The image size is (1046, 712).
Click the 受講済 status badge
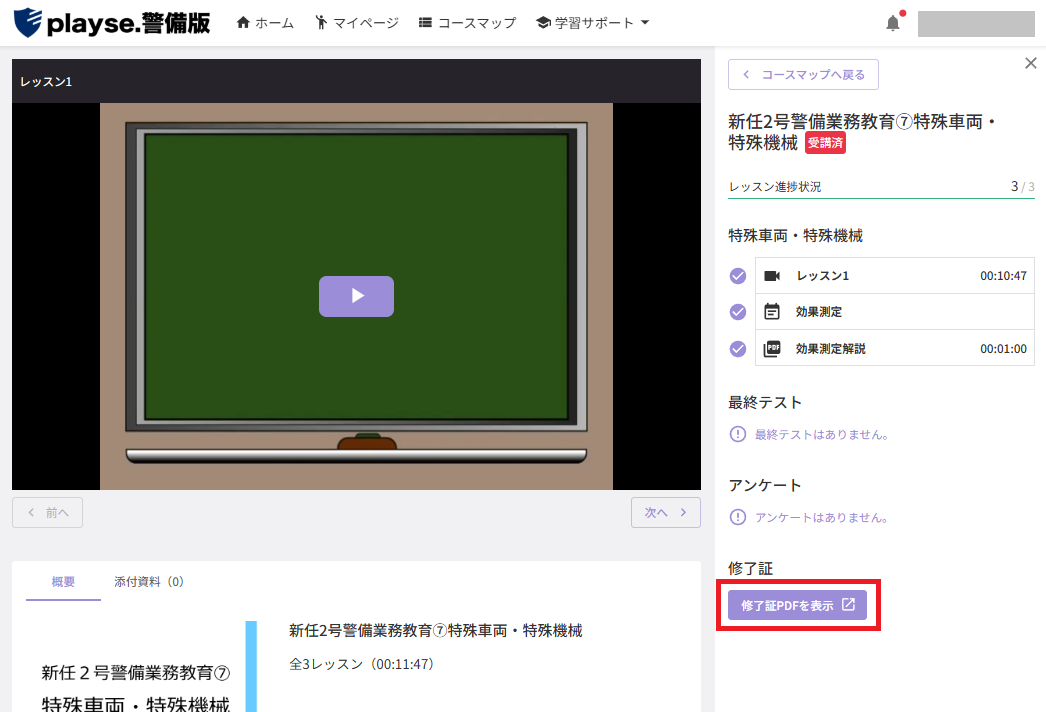825,143
